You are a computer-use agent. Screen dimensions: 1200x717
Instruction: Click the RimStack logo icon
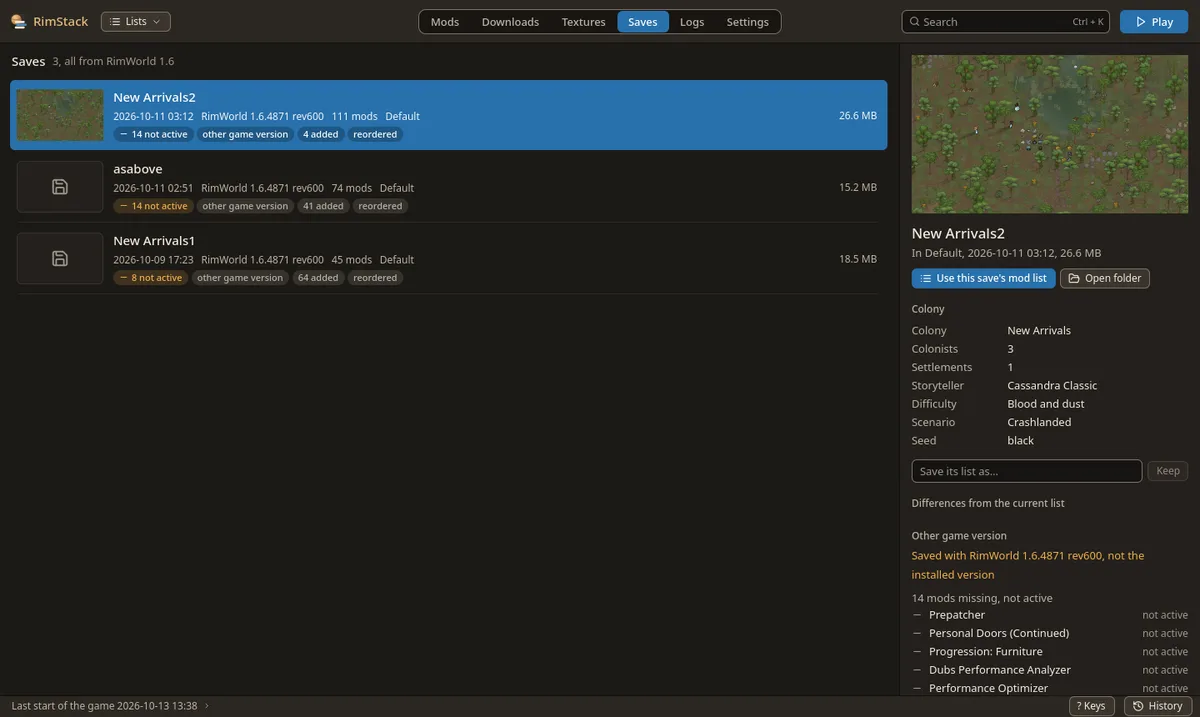pos(18,21)
